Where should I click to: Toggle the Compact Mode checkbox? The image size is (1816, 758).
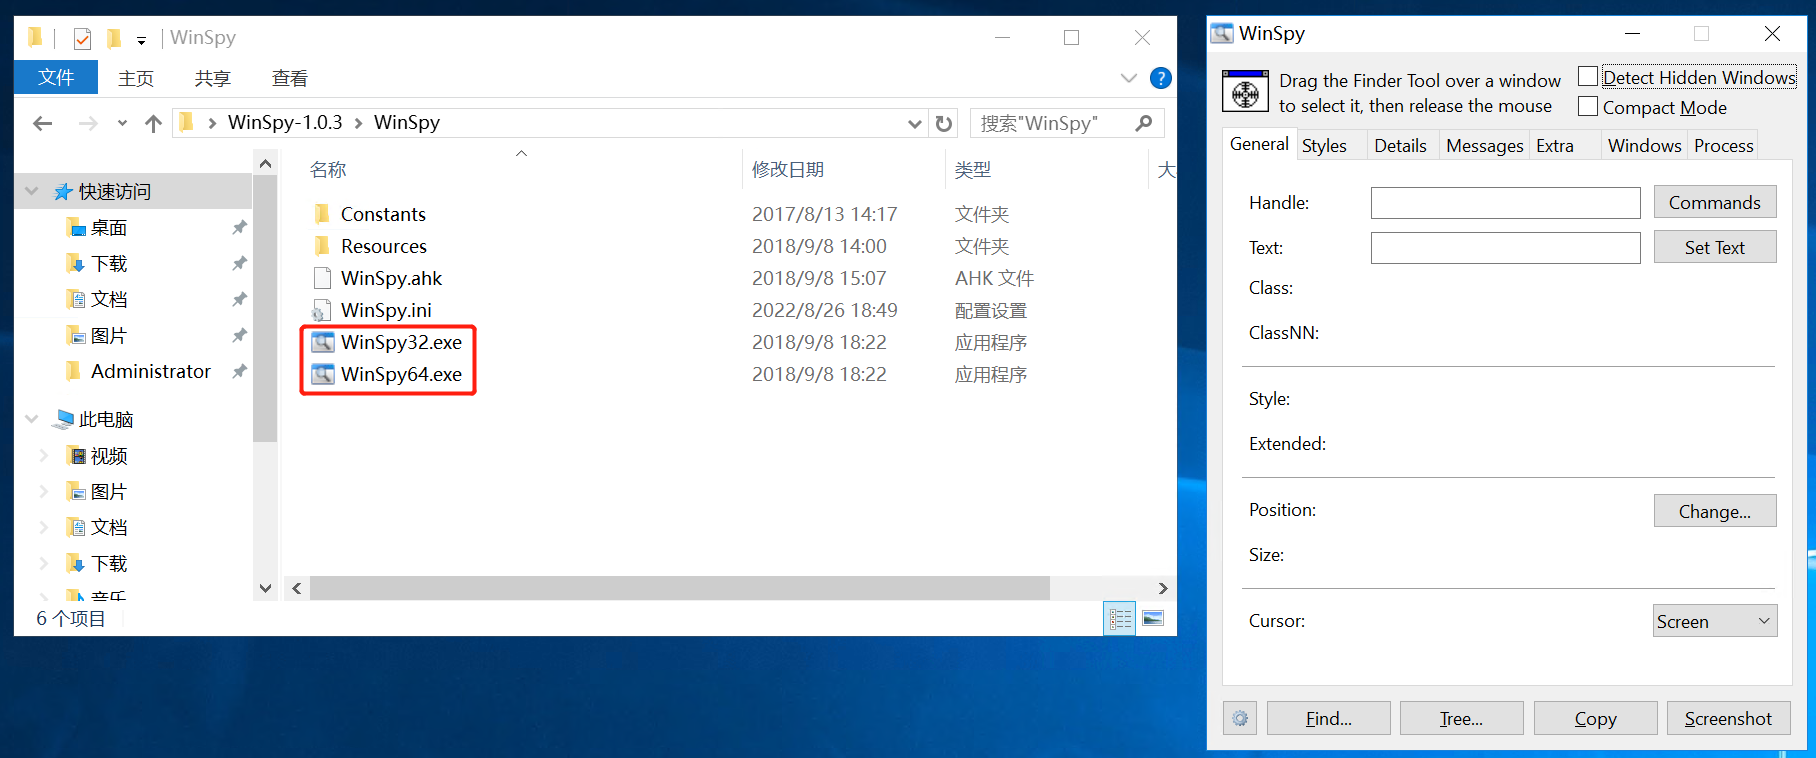pos(1587,106)
